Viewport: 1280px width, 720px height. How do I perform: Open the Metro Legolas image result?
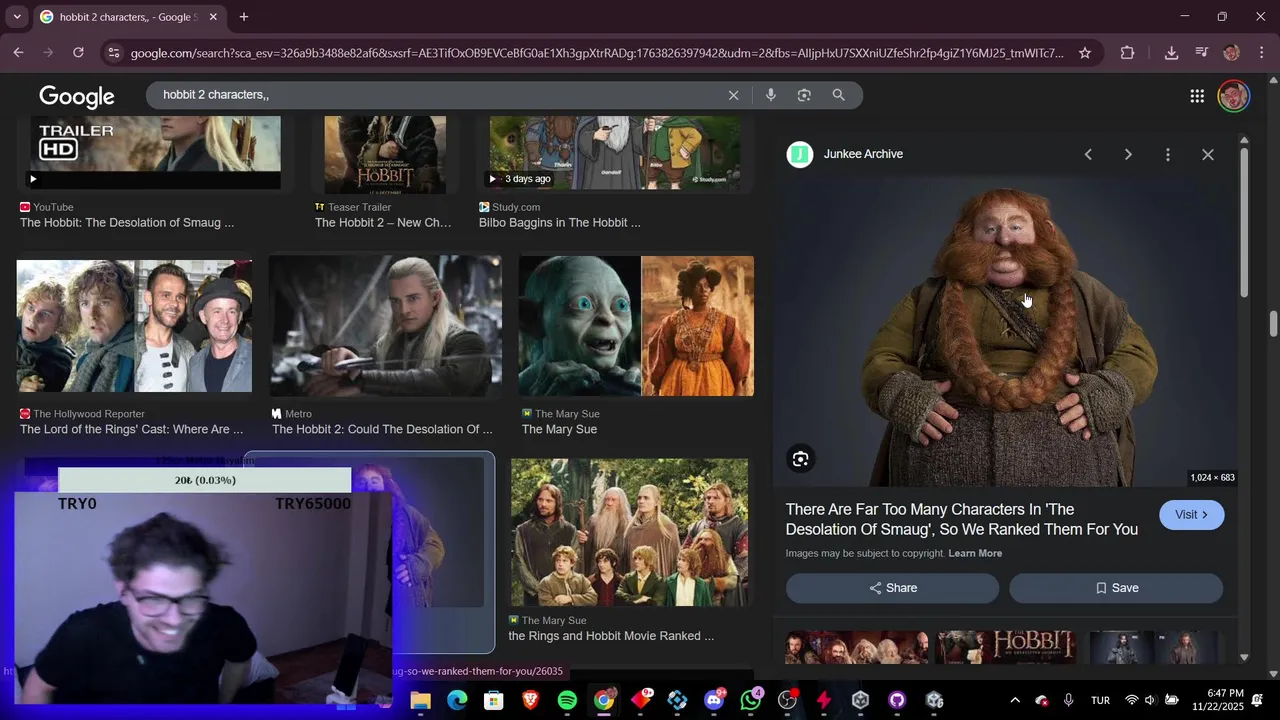point(385,326)
